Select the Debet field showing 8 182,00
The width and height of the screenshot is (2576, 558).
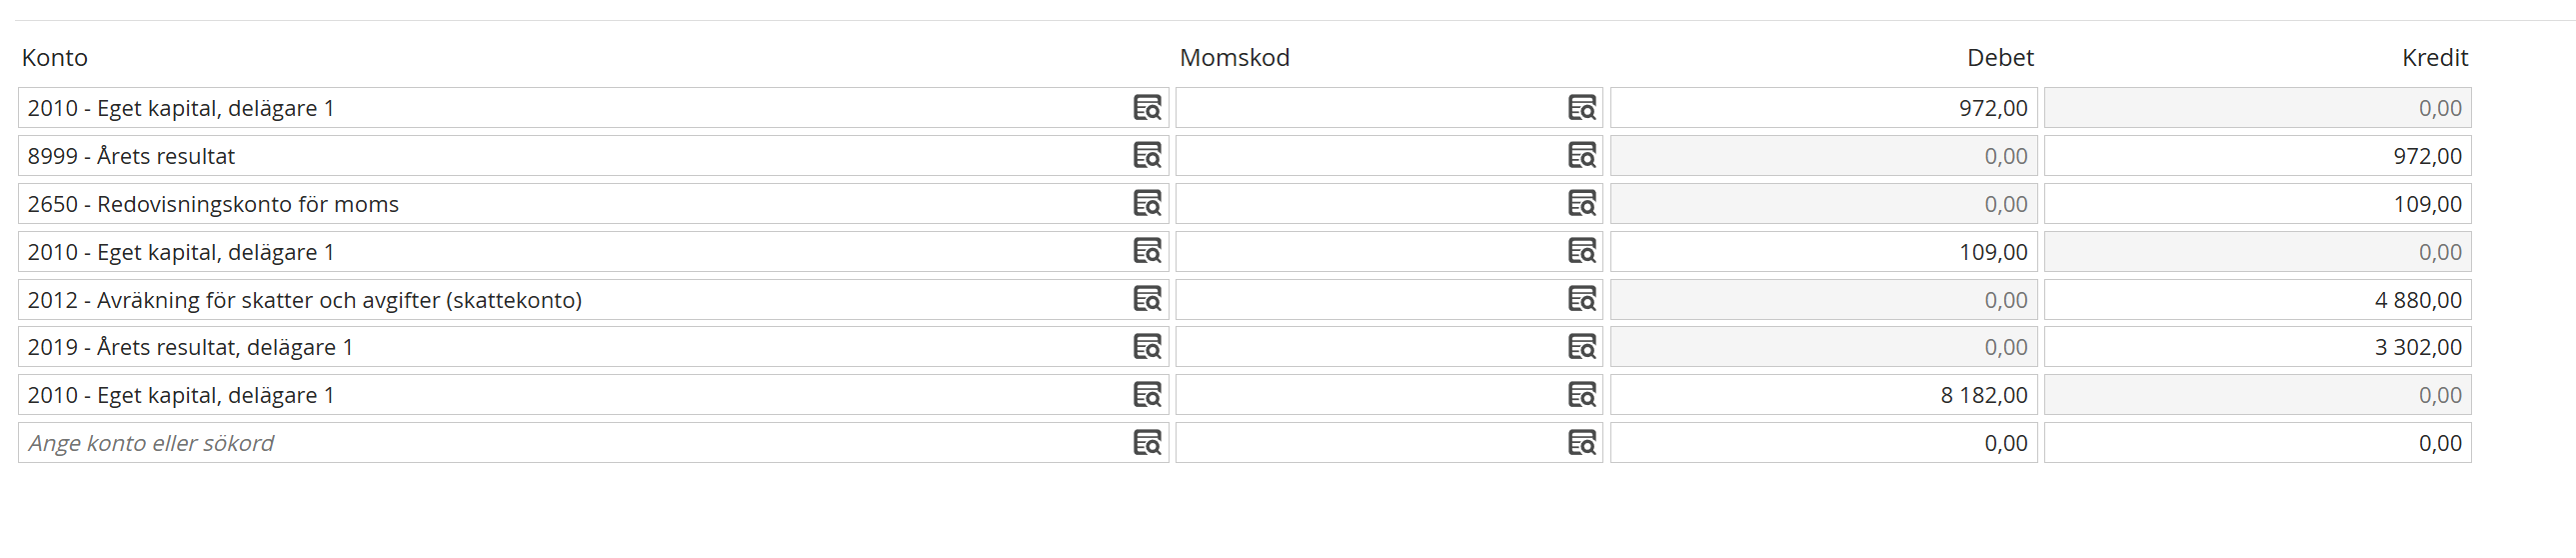point(1822,395)
